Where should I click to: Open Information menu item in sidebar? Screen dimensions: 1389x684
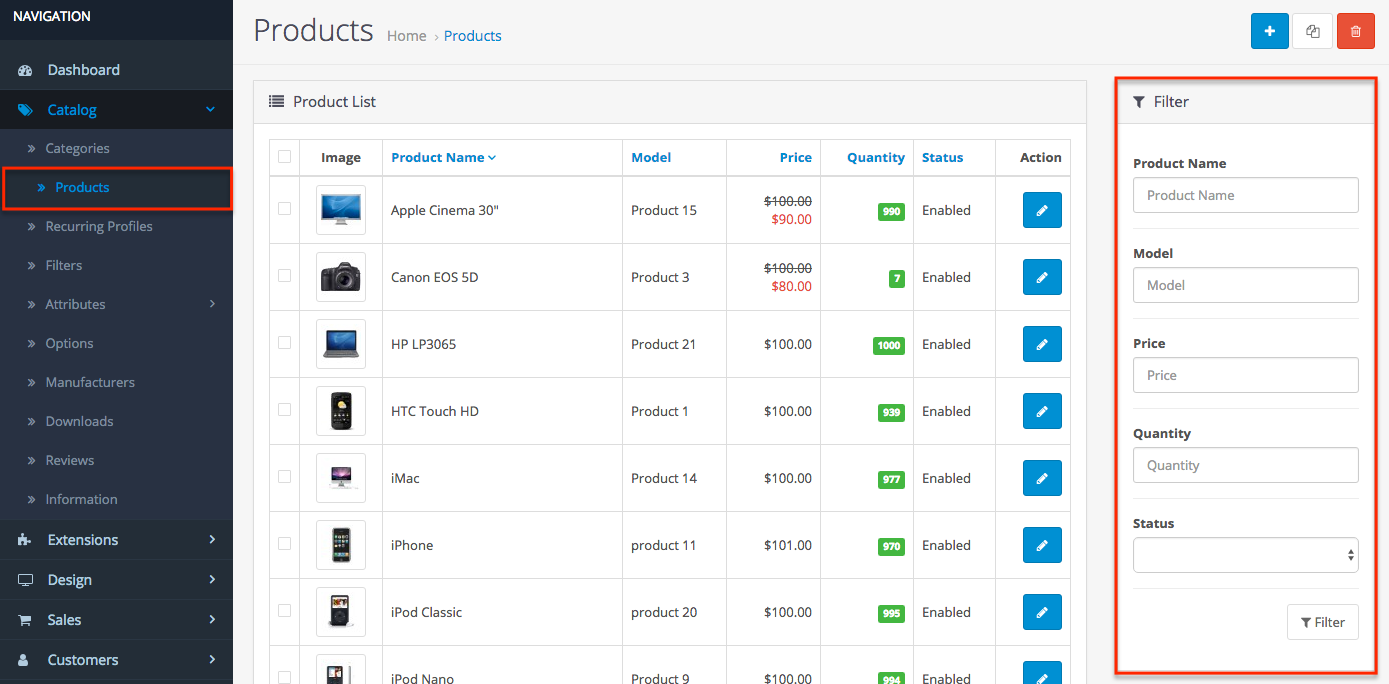click(81, 499)
